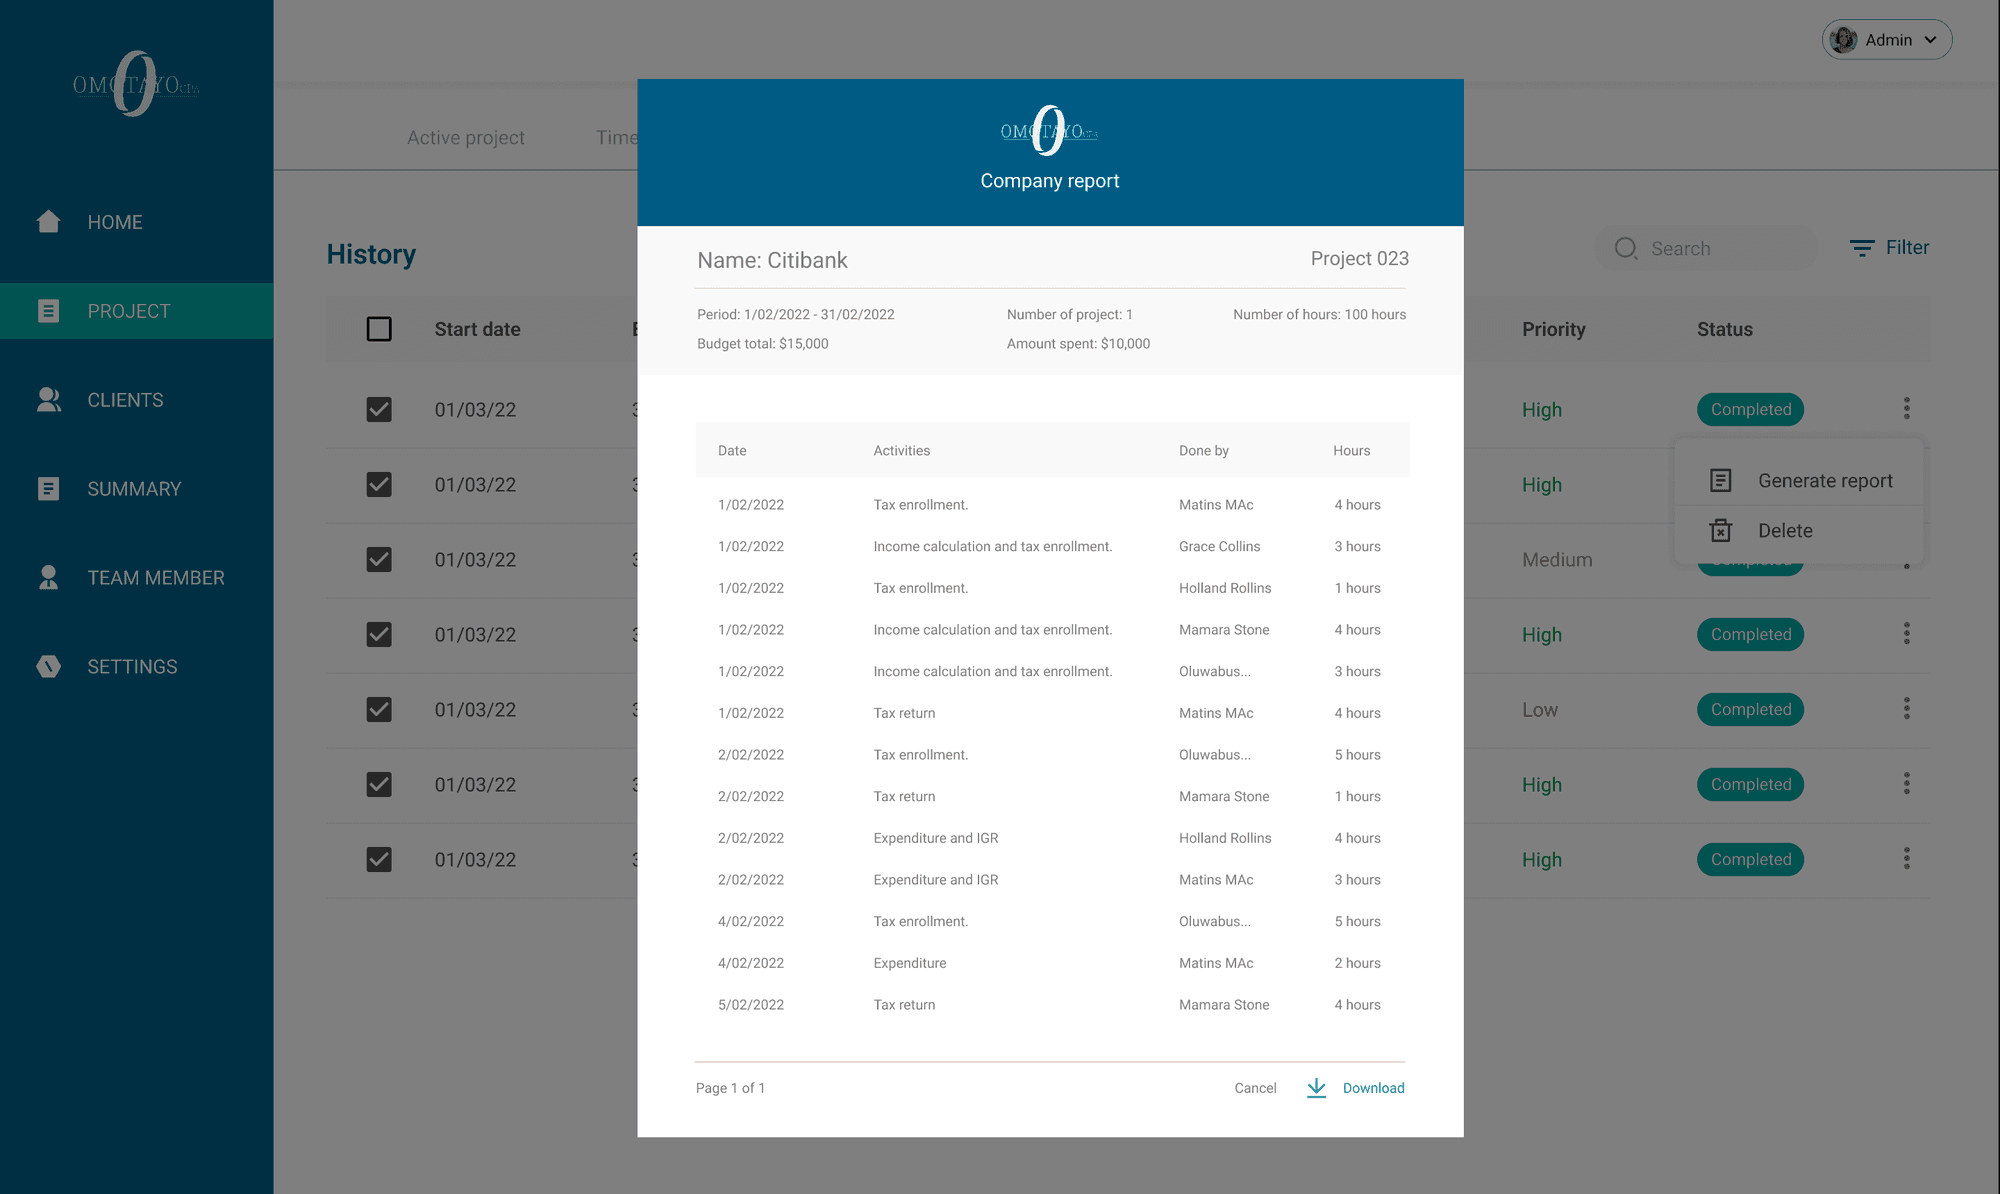Screen dimensions: 2000x1194
Task: Click the download arrow icon
Action: pyautogui.click(x=1316, y=1088)
